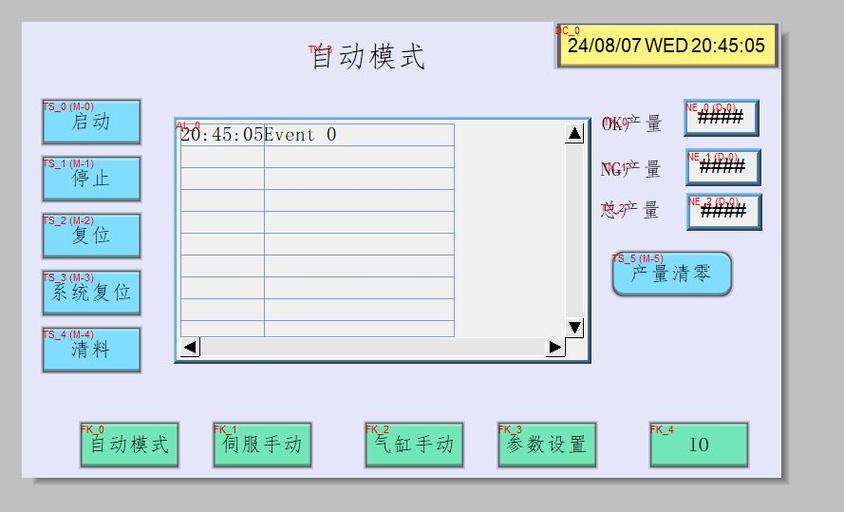The height and width of the screenshot is (512, 844).
Task: Click the 停止 stop button
Action: coord(92,179)
